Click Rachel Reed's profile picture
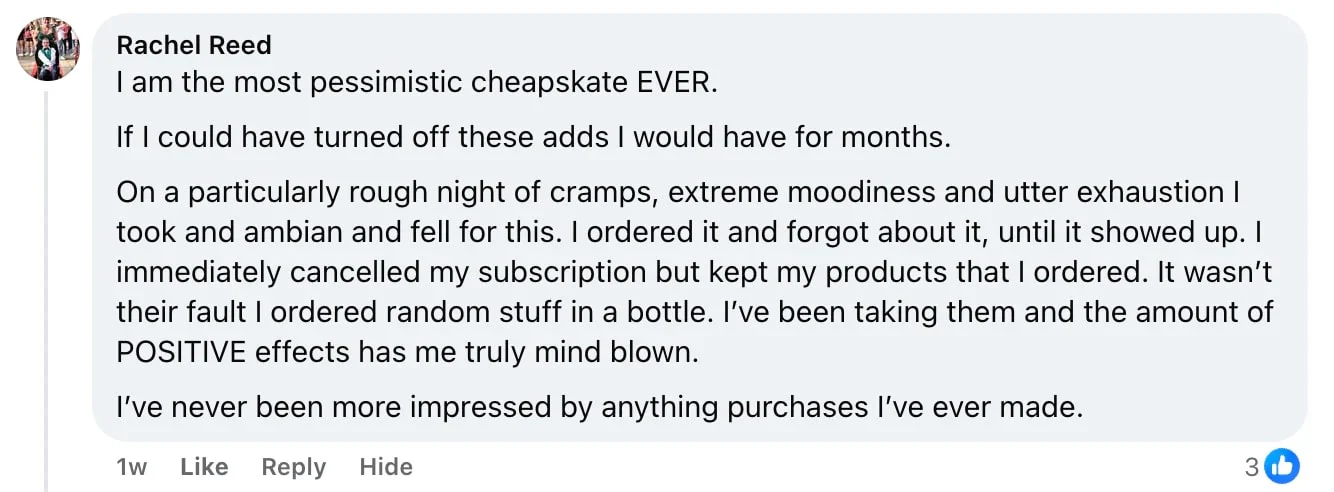Screen dimensions: 1334x492 (48, 50)
